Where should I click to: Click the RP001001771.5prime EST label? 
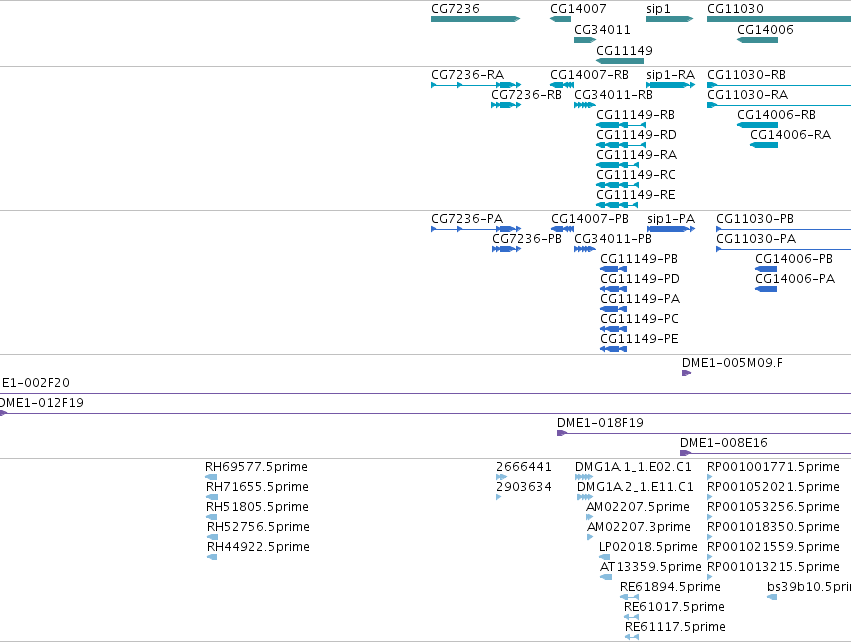point(773,467)
